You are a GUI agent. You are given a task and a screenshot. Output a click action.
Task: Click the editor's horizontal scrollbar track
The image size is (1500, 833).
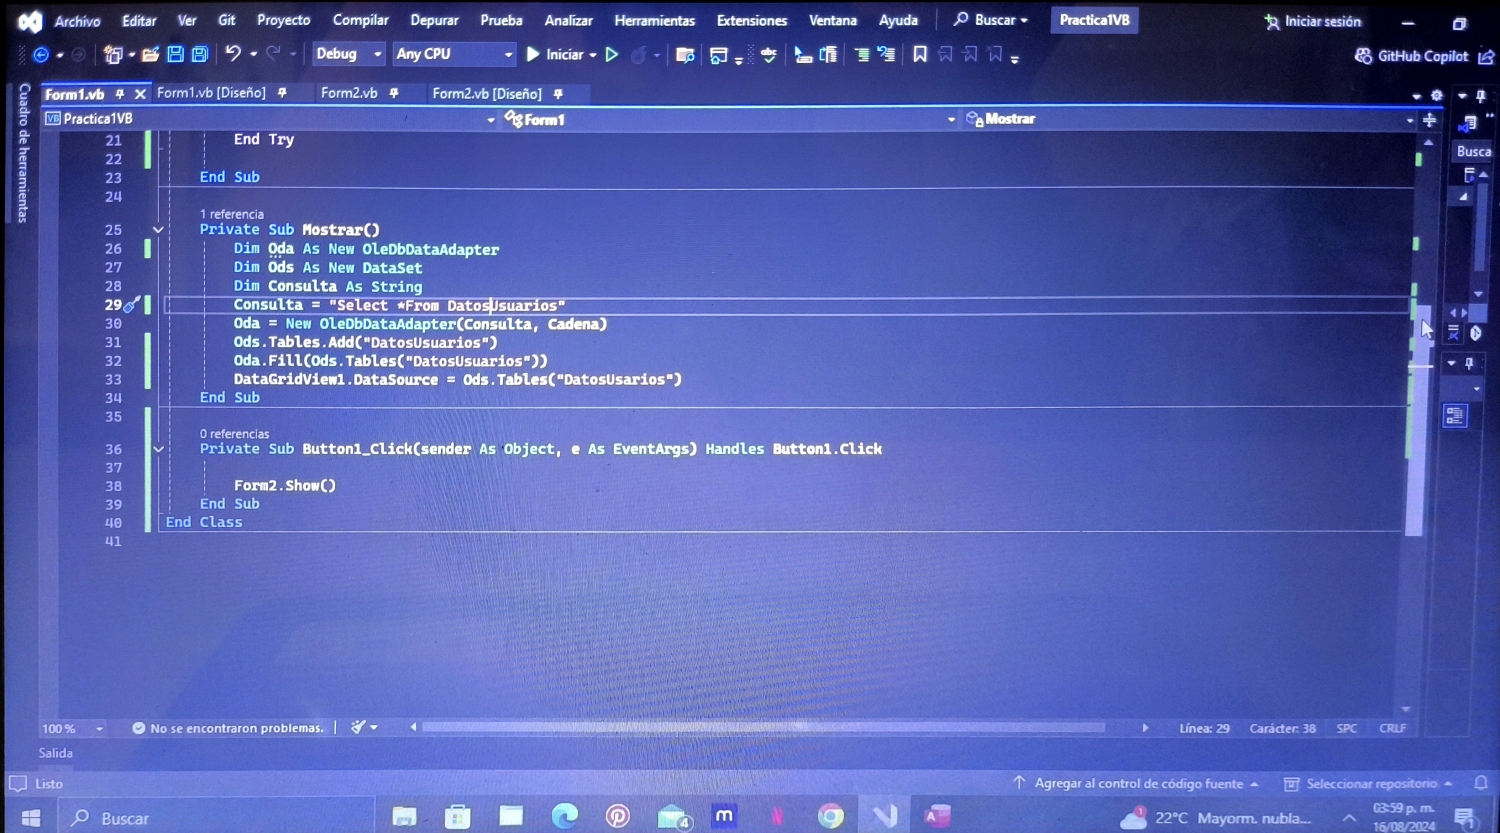[762, 727]
